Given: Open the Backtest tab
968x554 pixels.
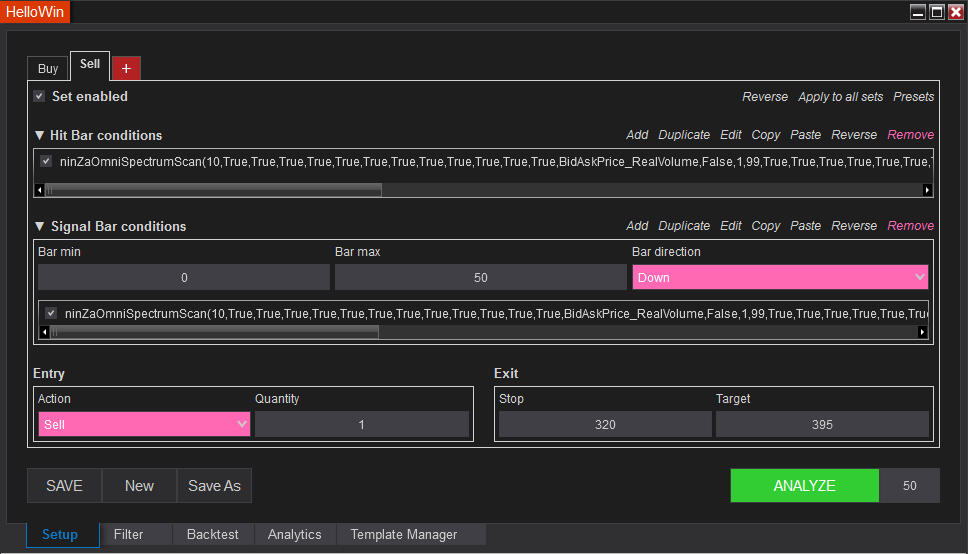Looking at the screenshot, I should point(213,534).
